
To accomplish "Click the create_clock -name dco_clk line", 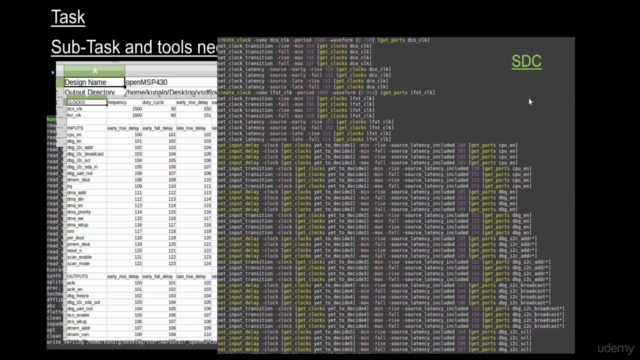I will click(x=323, y=40).
